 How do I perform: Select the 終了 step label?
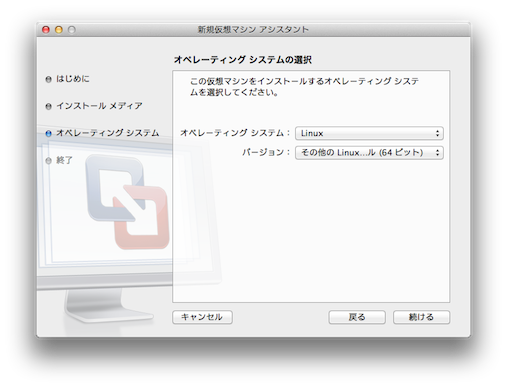[x=64, y=160]
